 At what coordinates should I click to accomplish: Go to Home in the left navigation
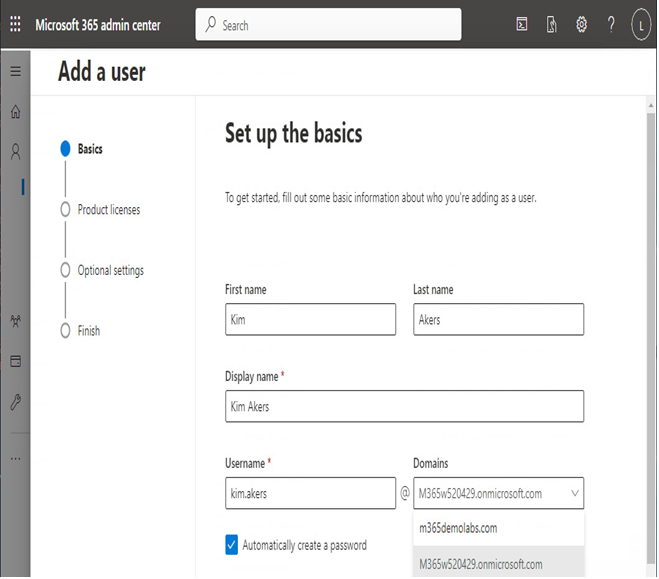click(16, 112)
